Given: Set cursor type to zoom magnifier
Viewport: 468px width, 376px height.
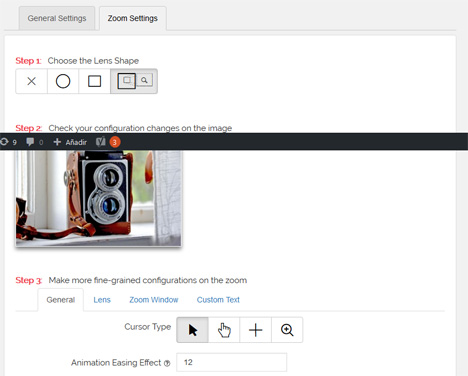Looking at the screenshot, I should pos(287,330).
